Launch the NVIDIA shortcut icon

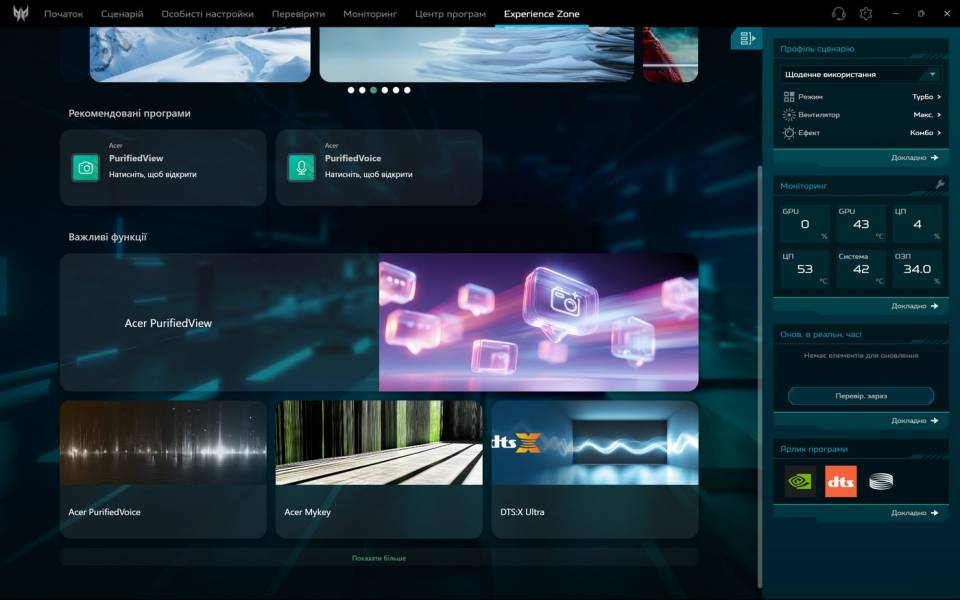tap(800, 481)
